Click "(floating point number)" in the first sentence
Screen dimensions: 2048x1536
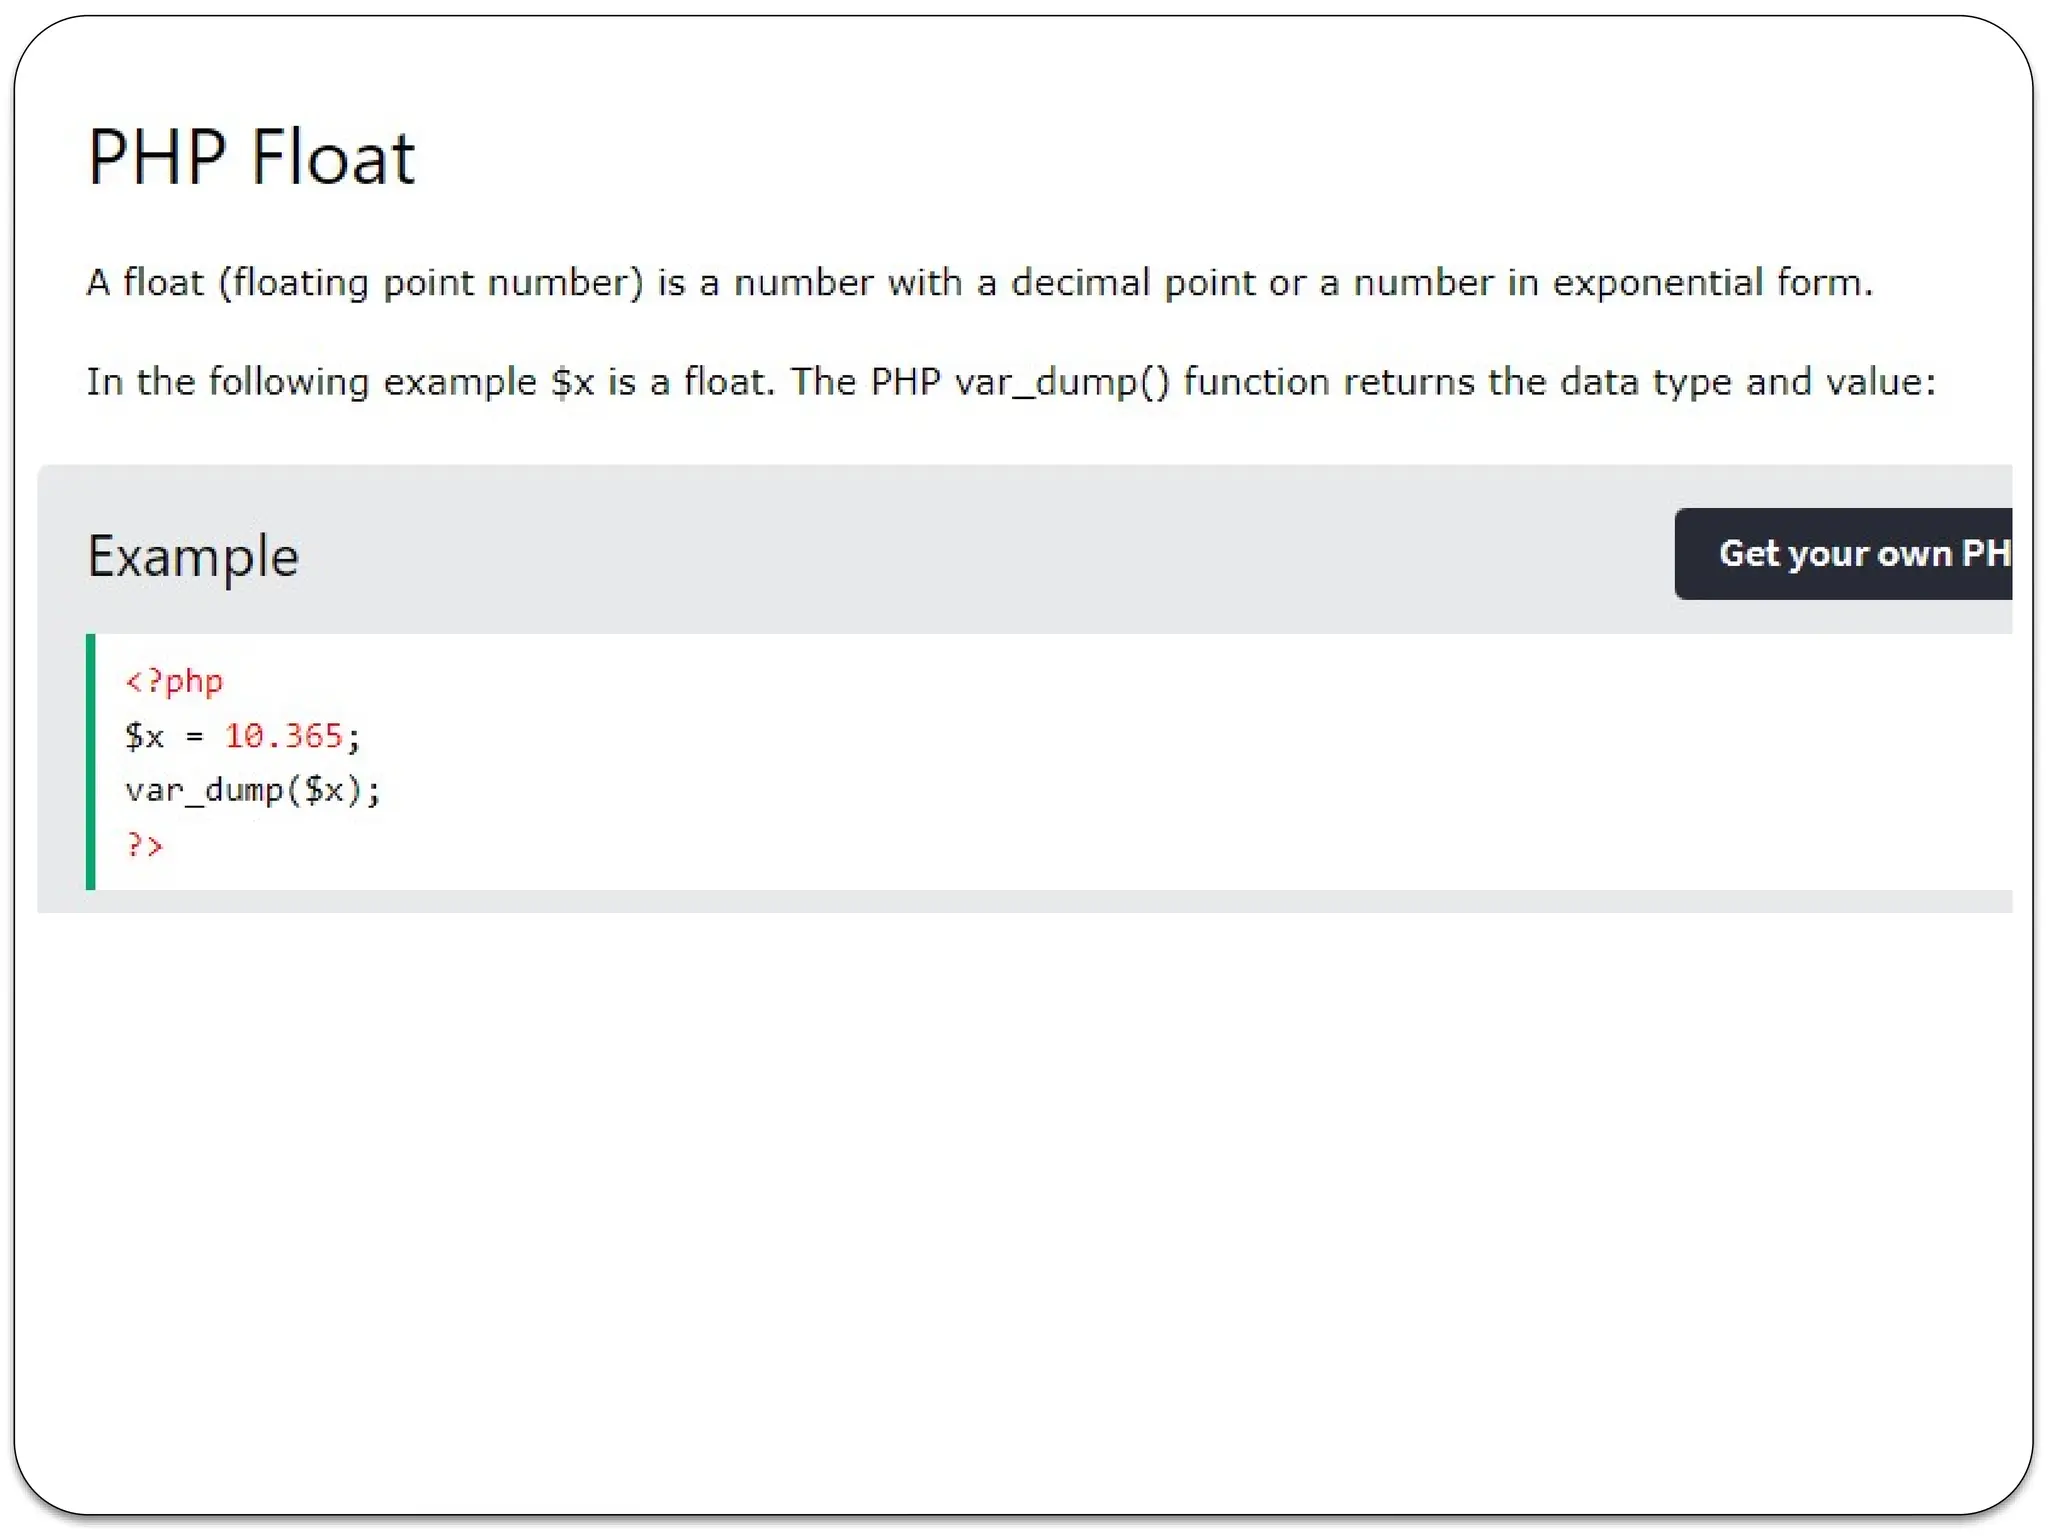click(431, 283)
